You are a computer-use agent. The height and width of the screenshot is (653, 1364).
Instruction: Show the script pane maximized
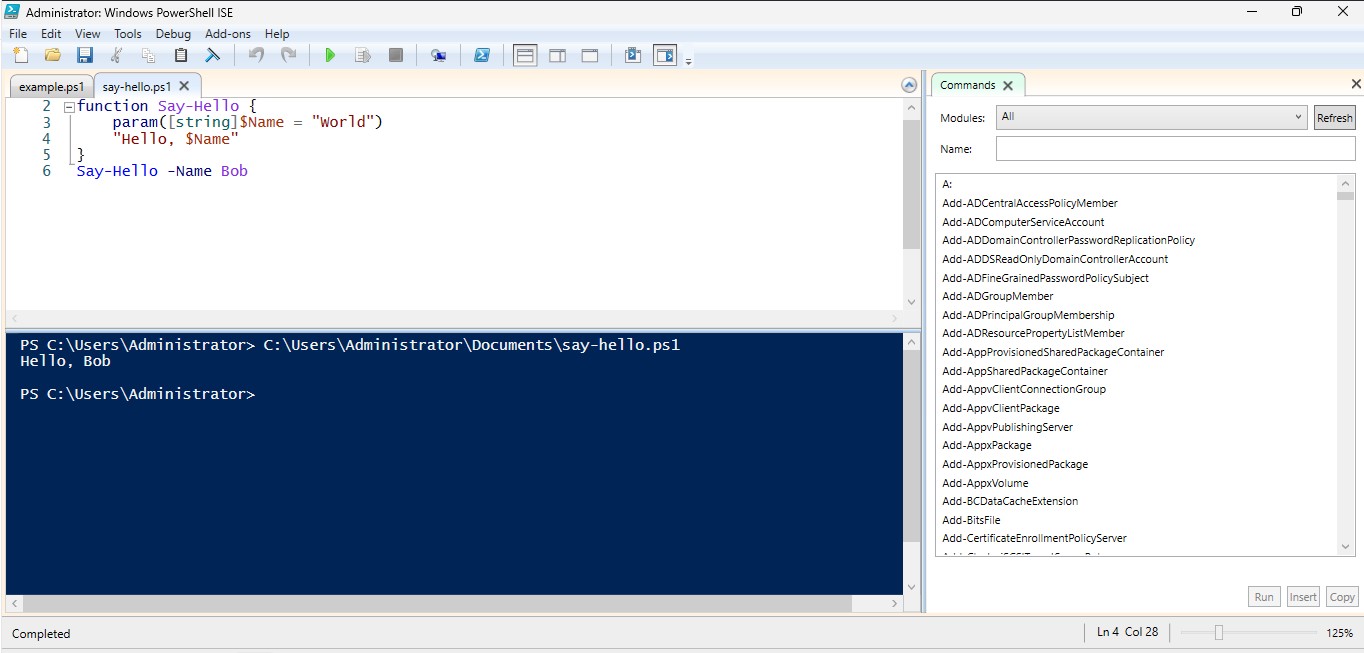590,55
